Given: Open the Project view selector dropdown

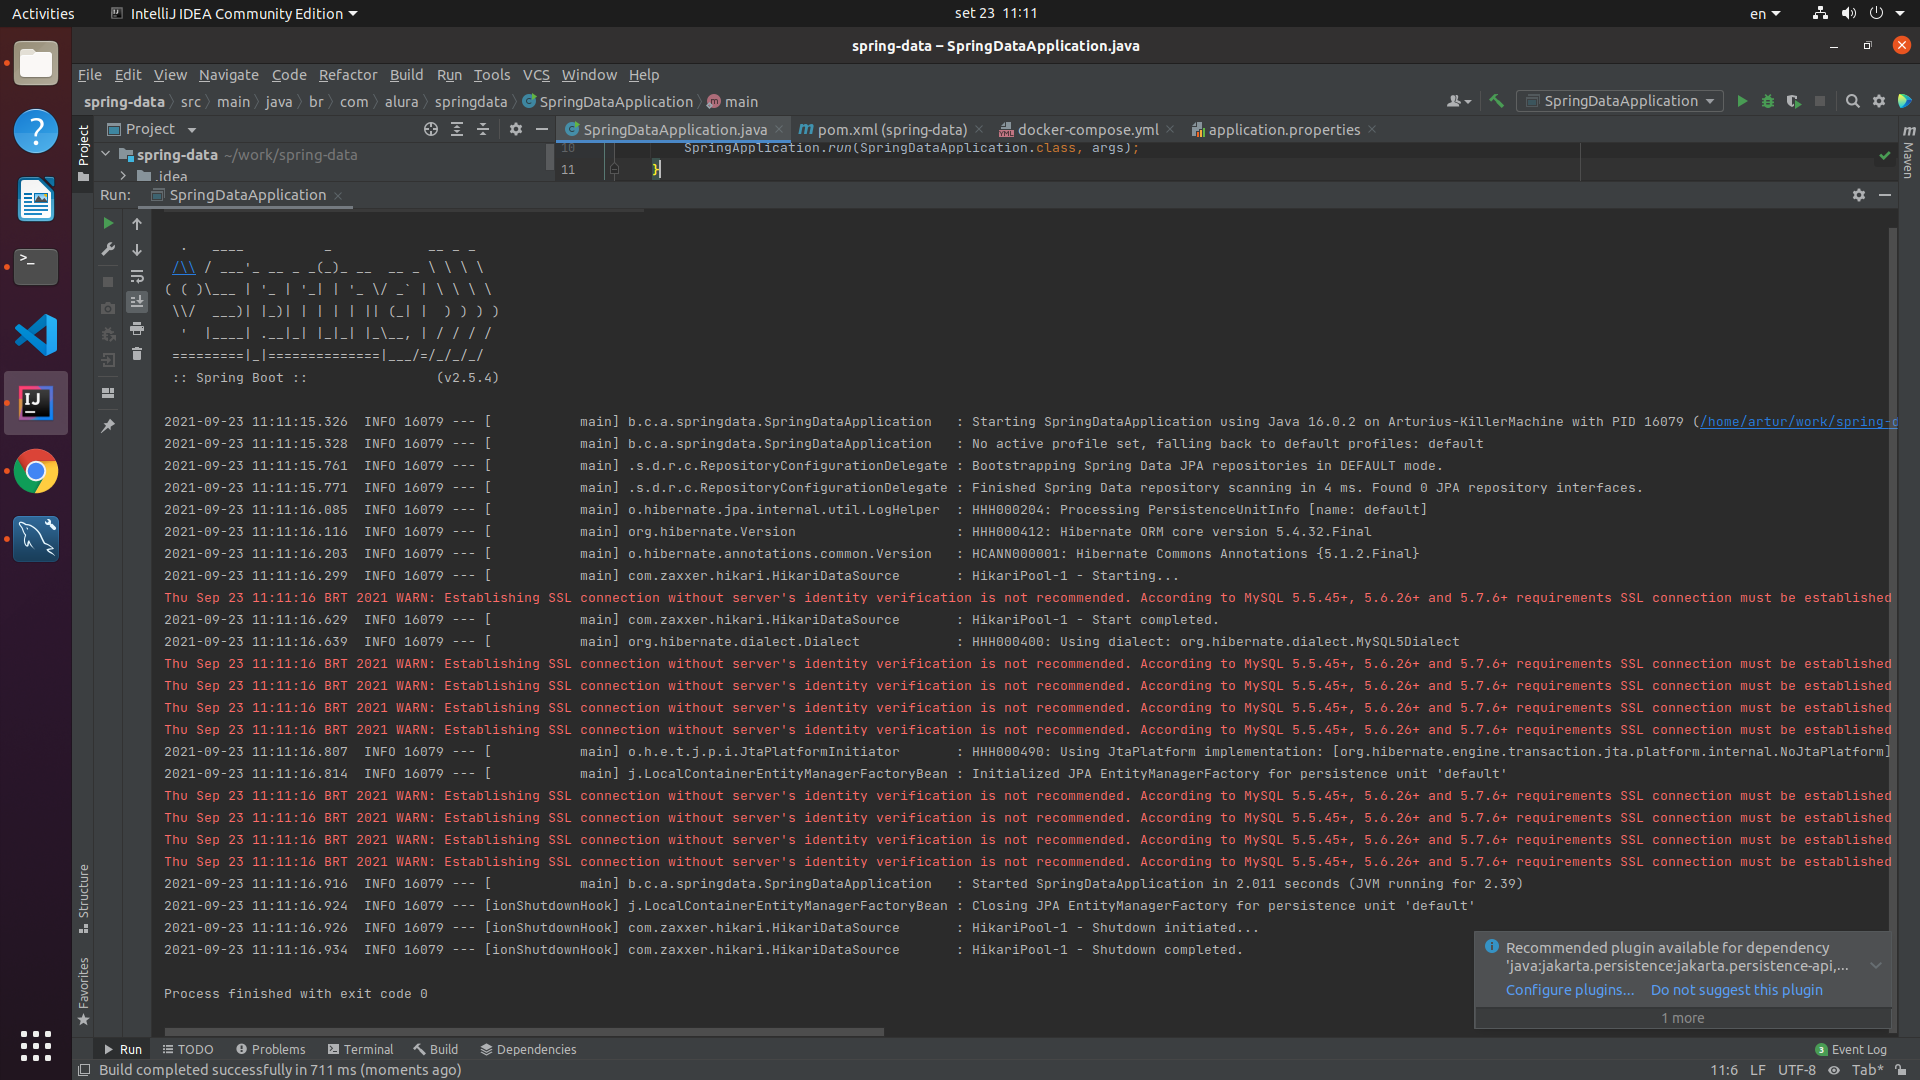Looking at the screenshot, I should point(152,129).
